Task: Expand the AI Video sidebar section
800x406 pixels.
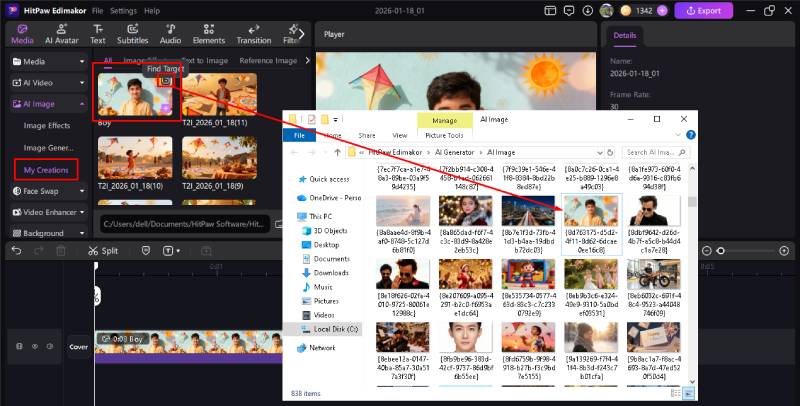Action: (x=45, y=82)
